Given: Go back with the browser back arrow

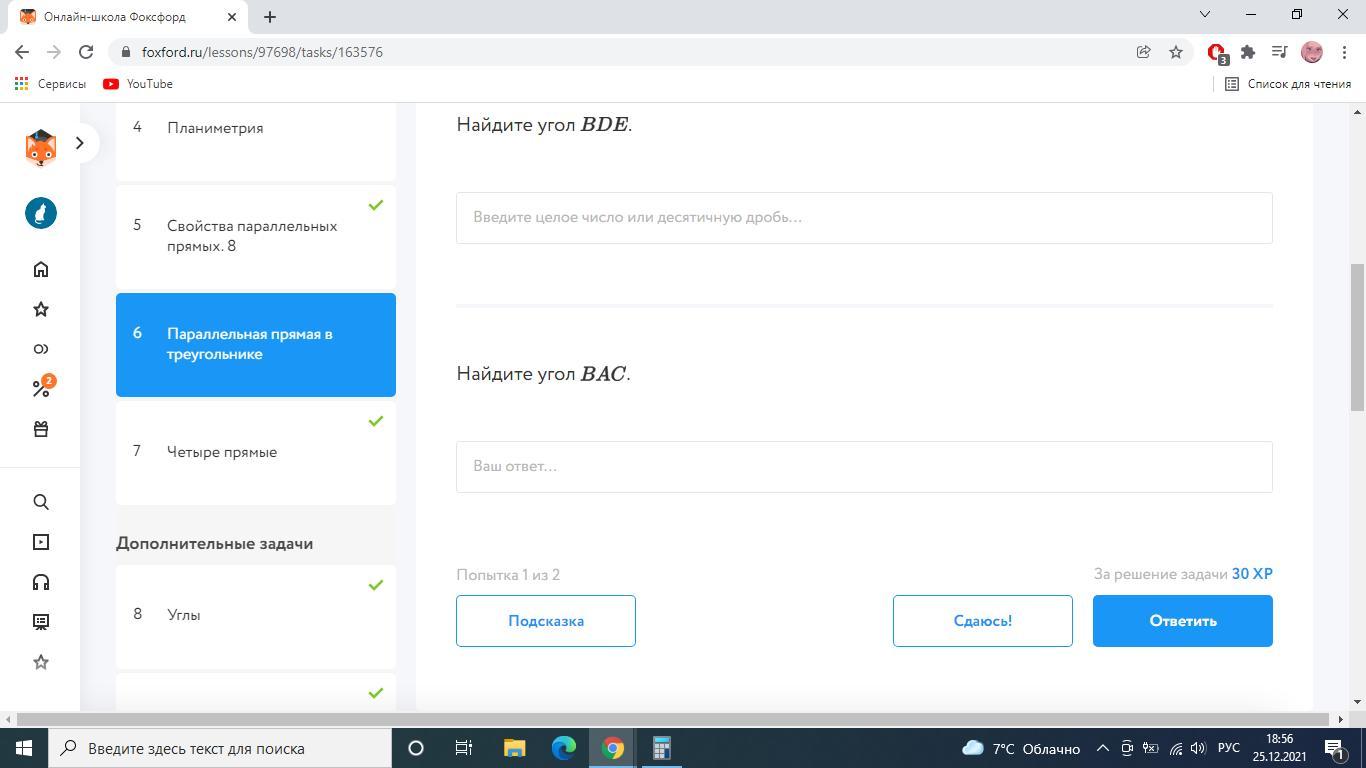Looking at the screenshot, I should tap(22, 52).
